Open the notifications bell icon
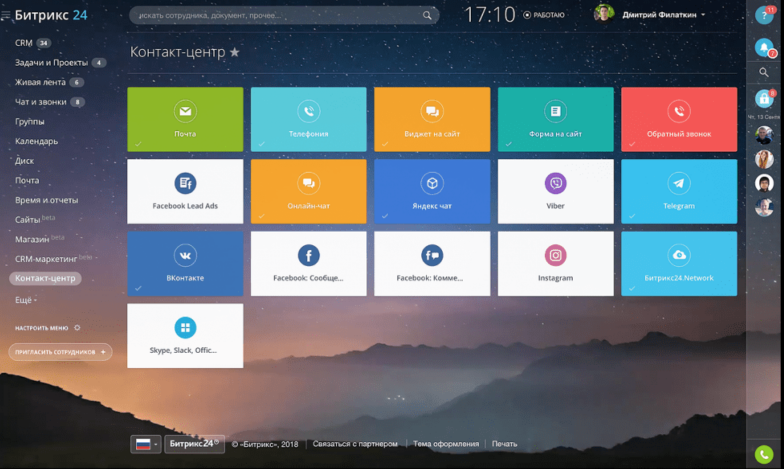 tap(764, 48)
